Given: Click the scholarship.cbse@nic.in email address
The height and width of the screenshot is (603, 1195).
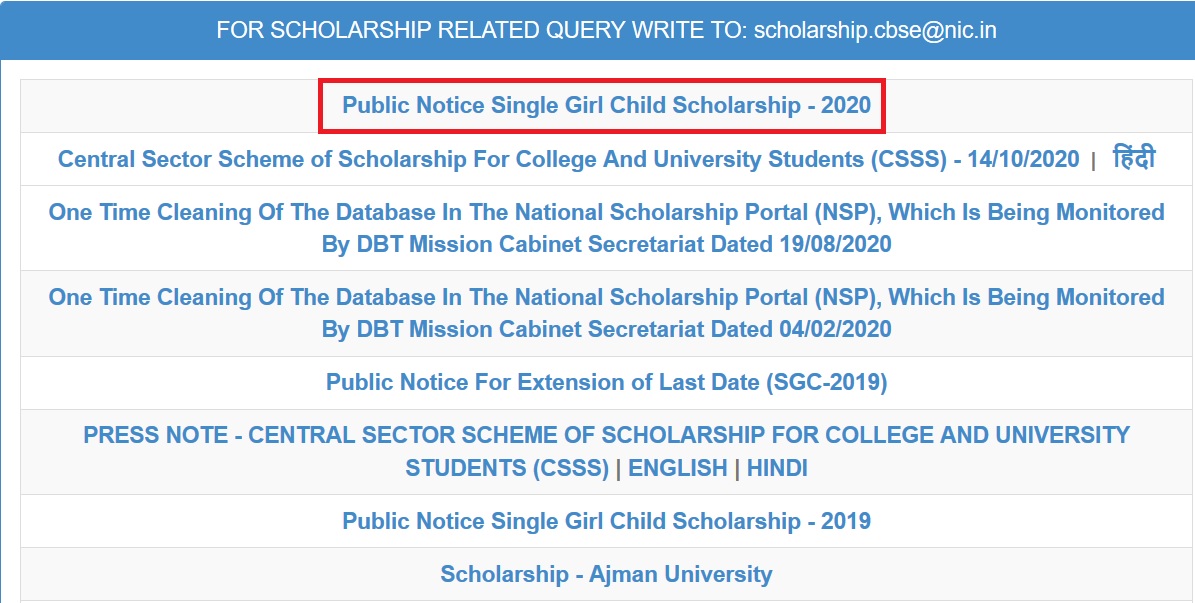Looking at the screenshot, I should coord(875,30).
